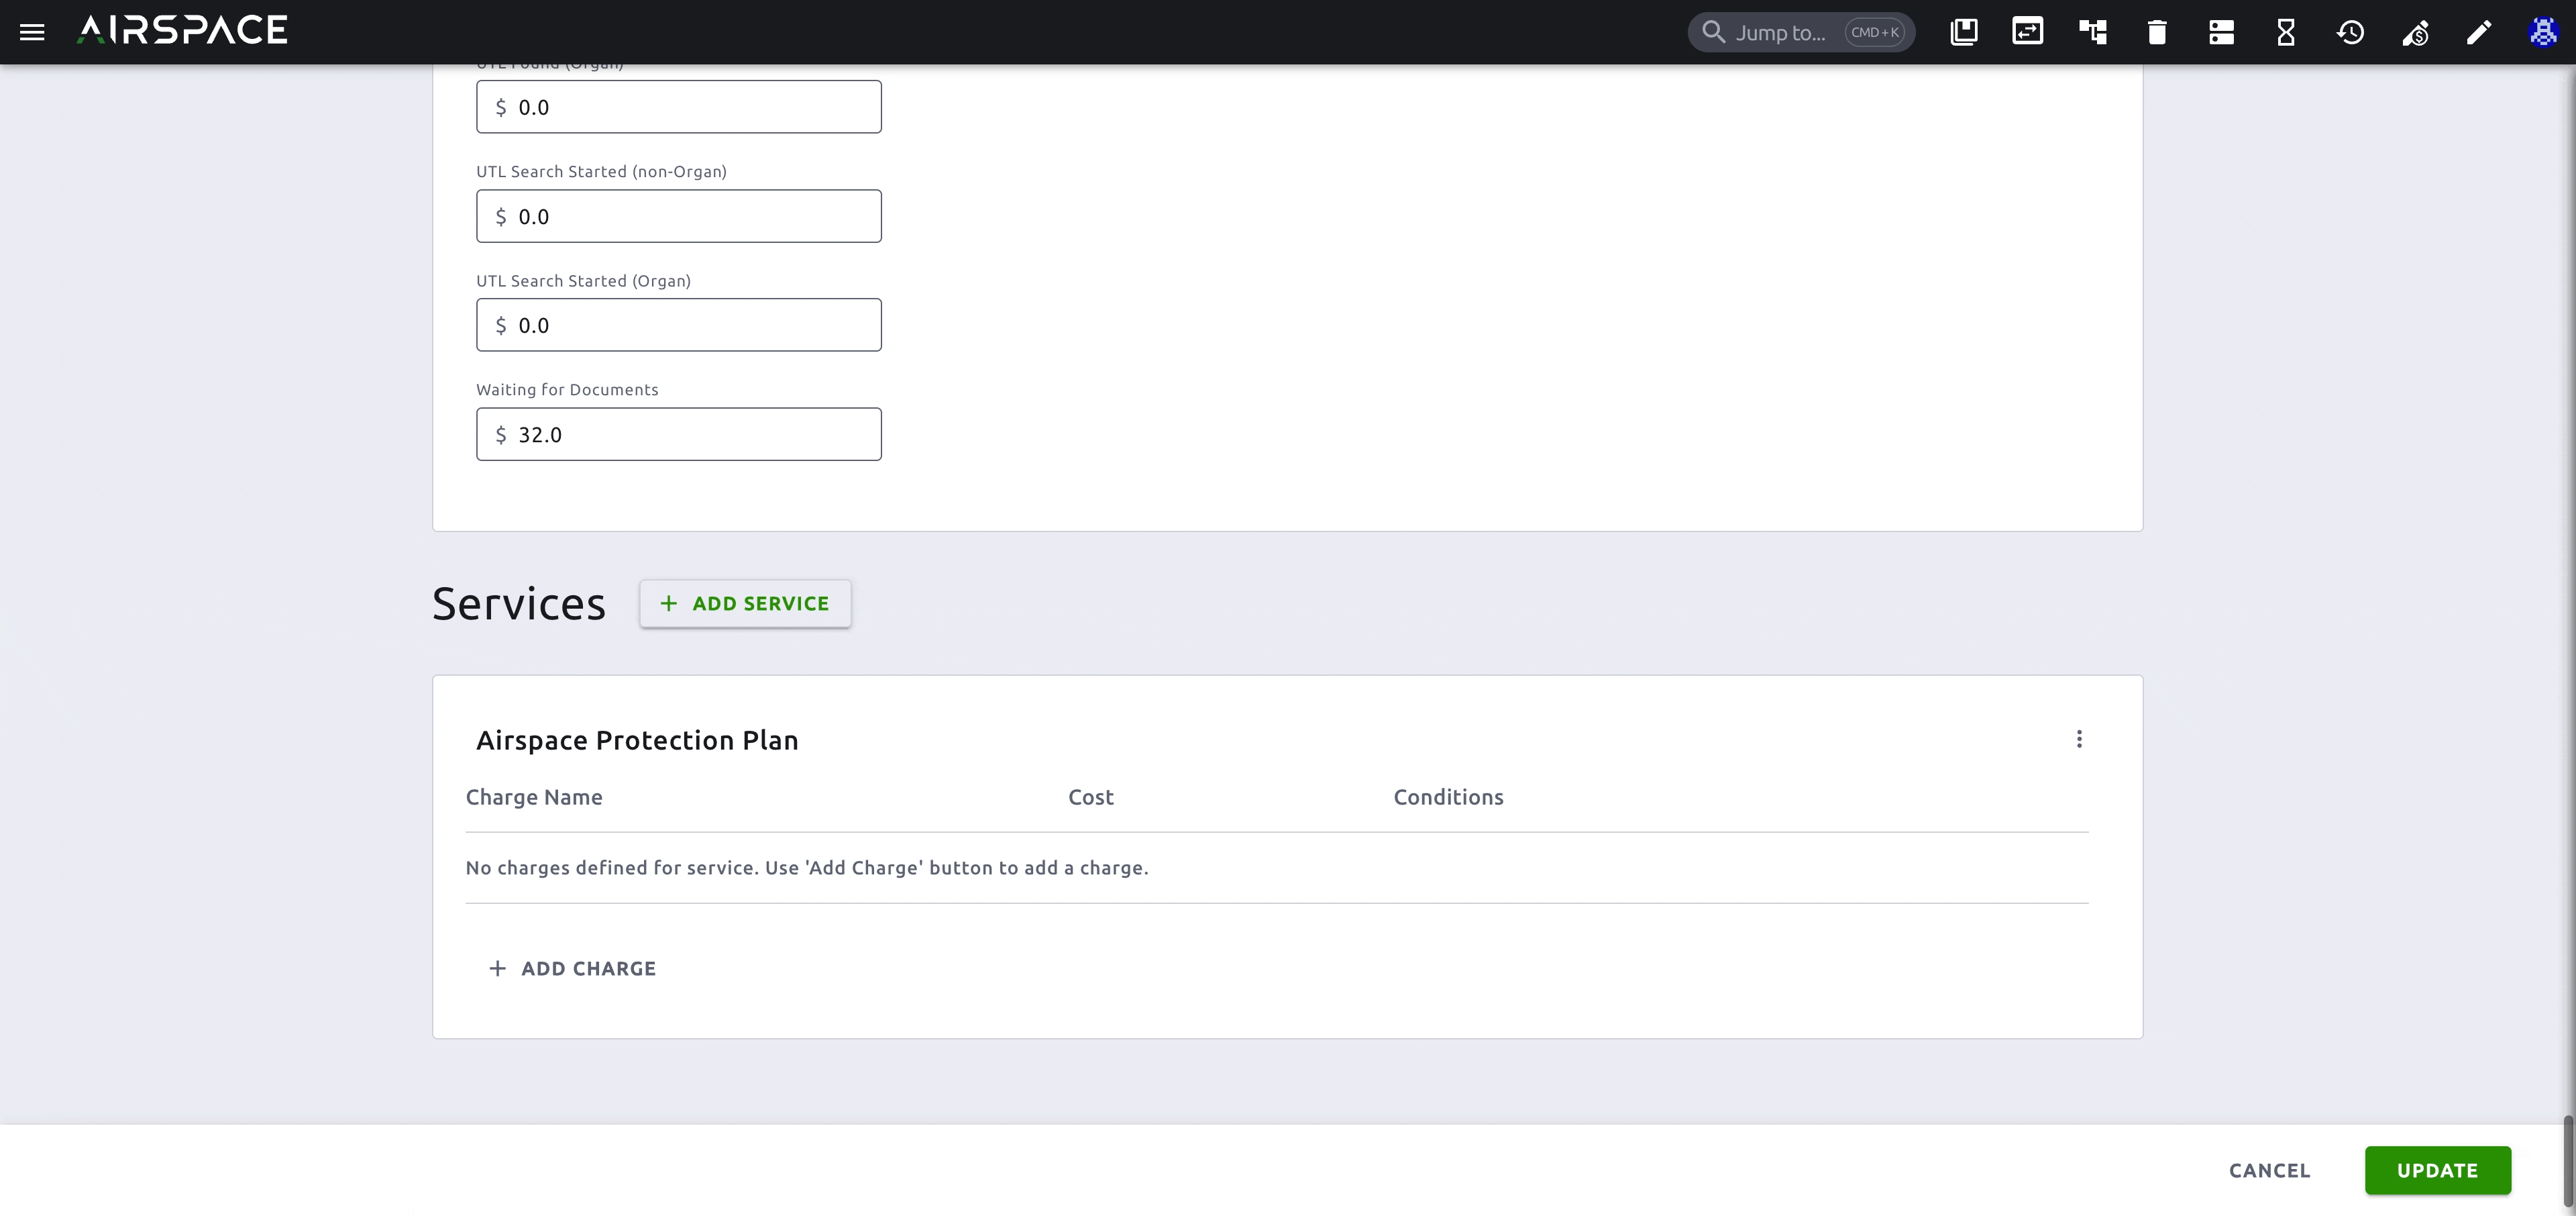Edit the Waiting for Documents amount field
2576x1216 pixels.
pos(679,434)
